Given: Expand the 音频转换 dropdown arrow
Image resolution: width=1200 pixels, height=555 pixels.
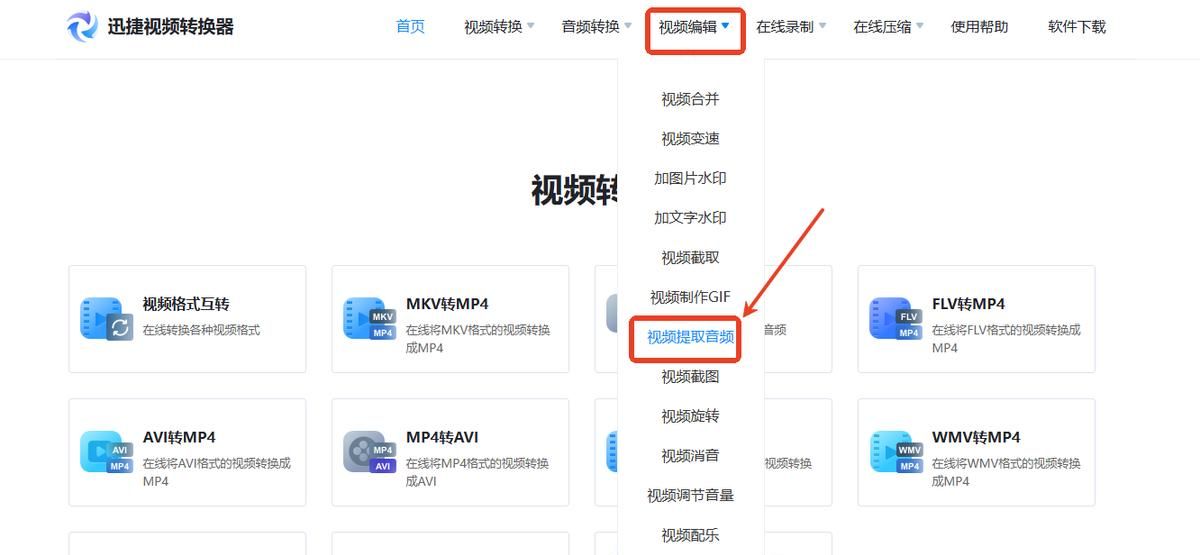Looking at the screenshot, I should click(628, 26).
